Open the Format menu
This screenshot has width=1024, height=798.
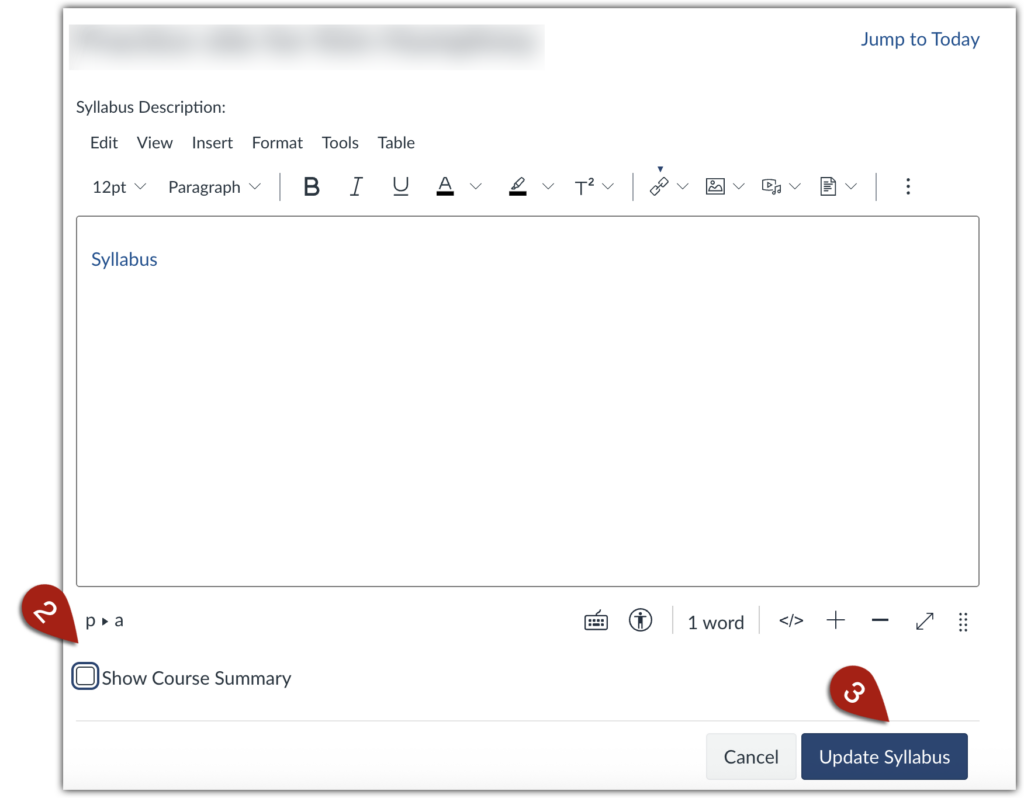278,142
